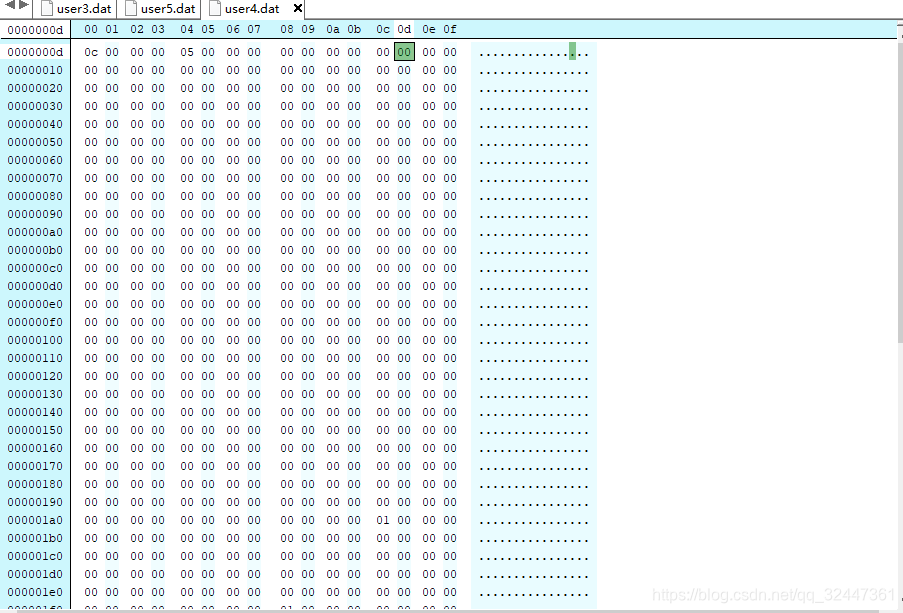Select address 000000e0

click(35, 304)
